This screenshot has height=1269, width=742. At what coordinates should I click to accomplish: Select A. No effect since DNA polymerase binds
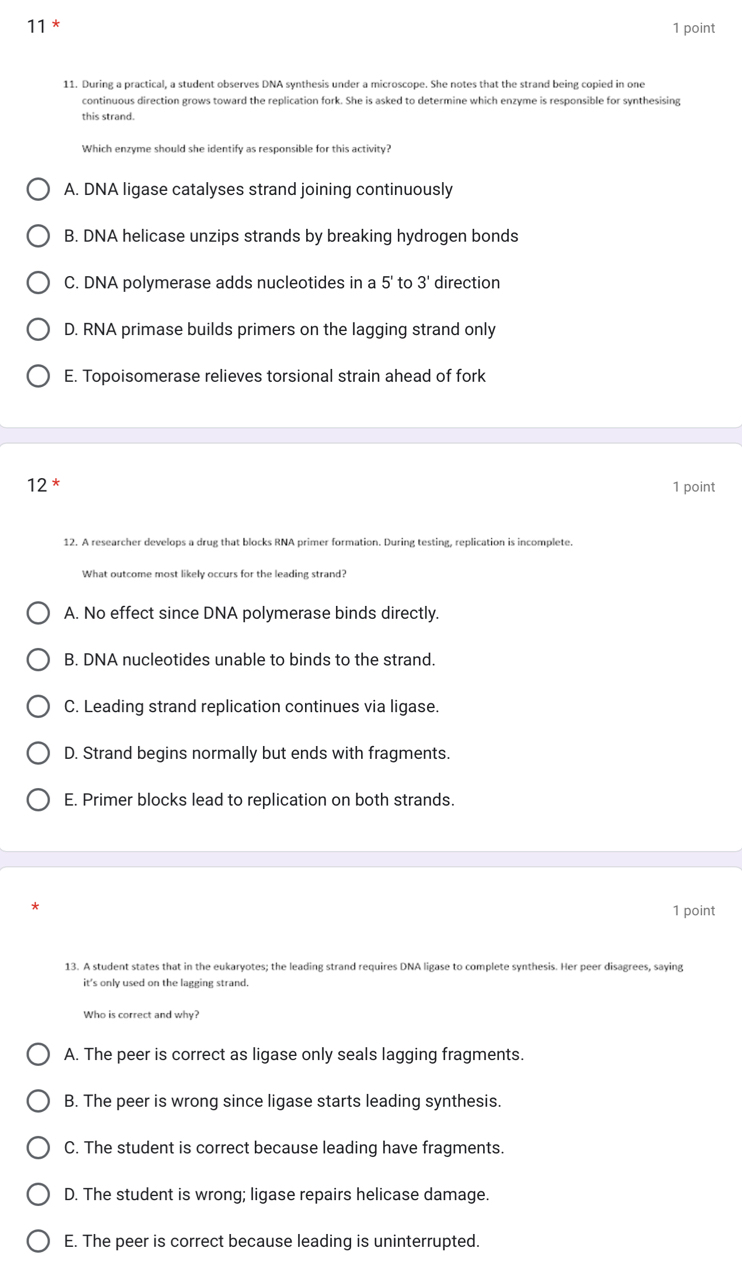tap(38, 613)
